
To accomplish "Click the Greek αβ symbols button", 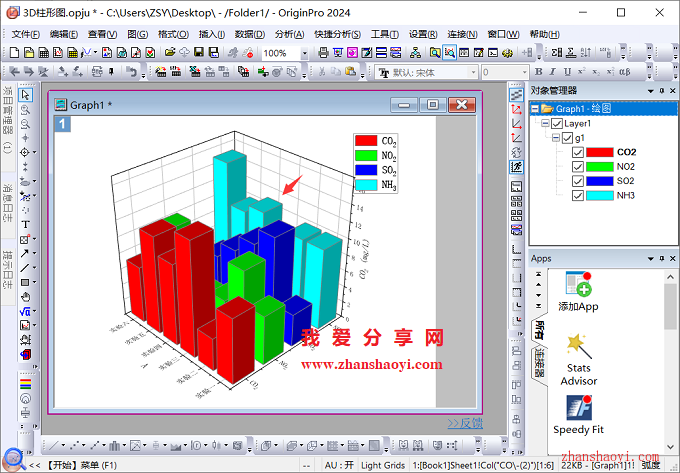I will tap(625, 72).
